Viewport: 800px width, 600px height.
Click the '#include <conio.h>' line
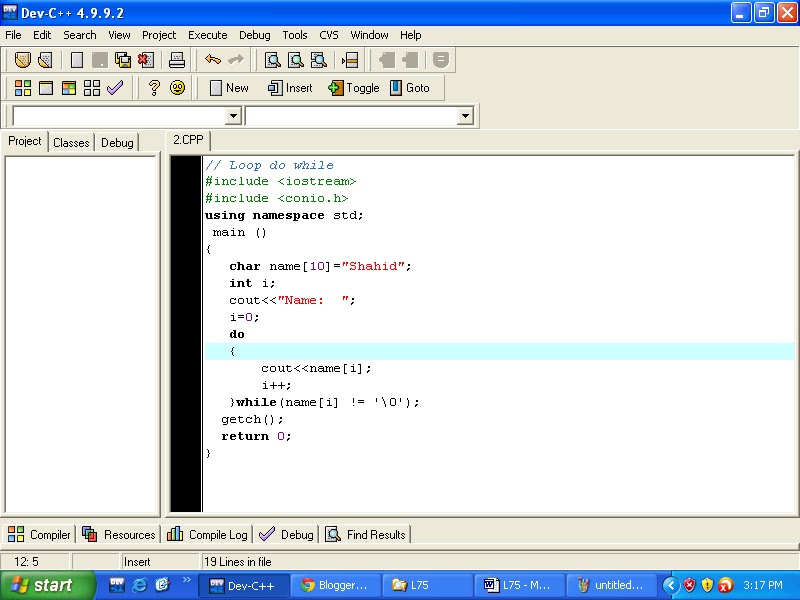pyautogui.click(x=277, y=198)
